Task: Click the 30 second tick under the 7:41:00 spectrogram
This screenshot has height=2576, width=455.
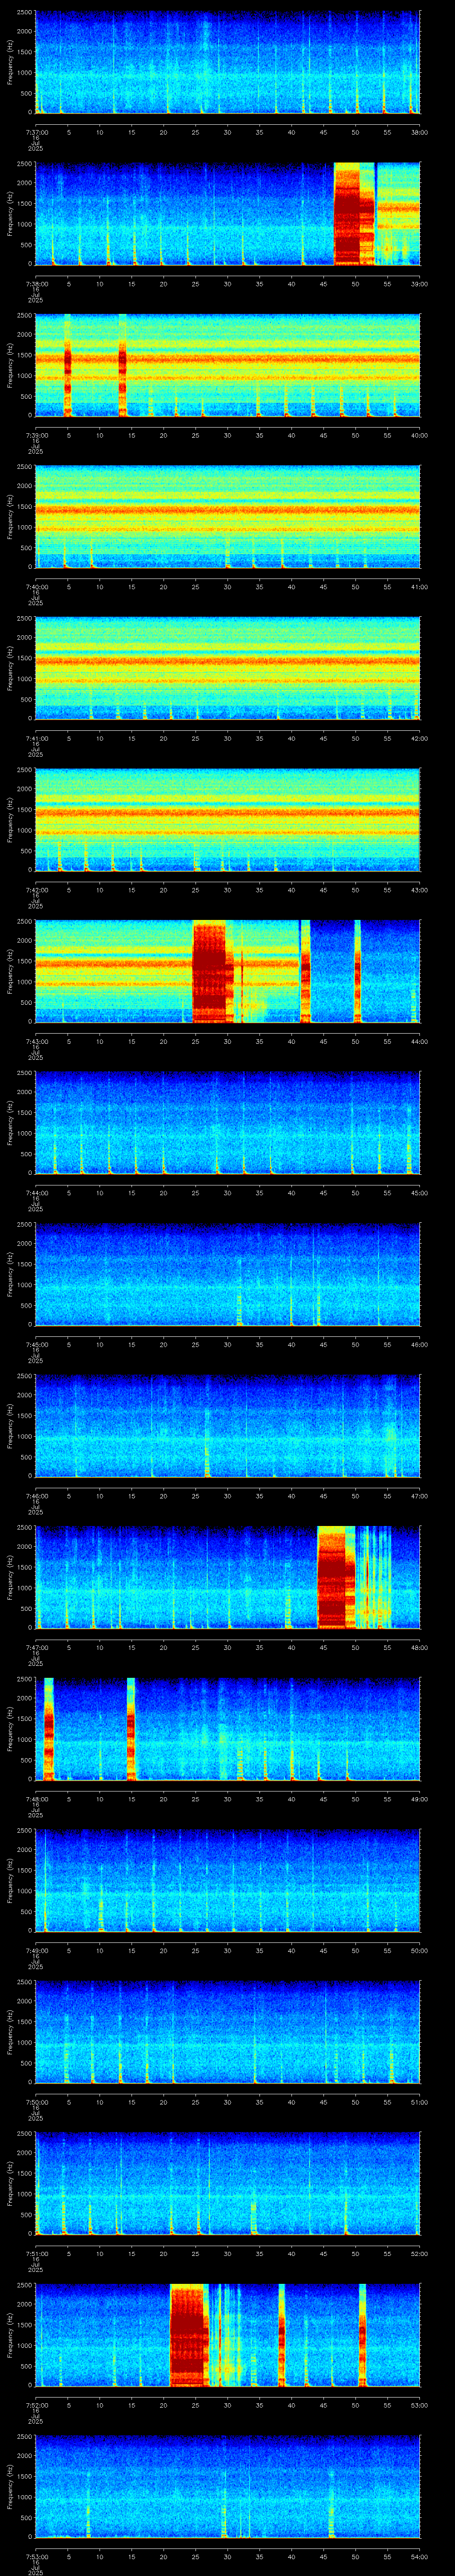Action: click(227, 738)
